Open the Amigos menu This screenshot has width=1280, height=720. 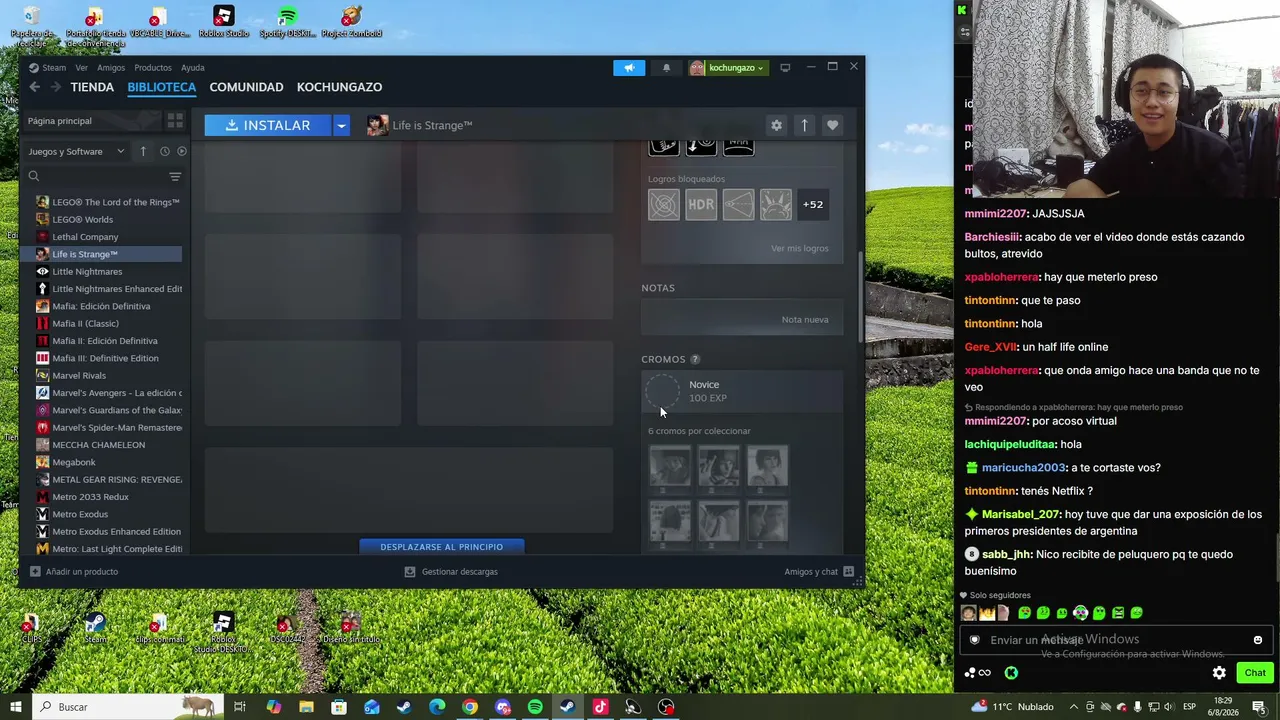pos(111,68)
